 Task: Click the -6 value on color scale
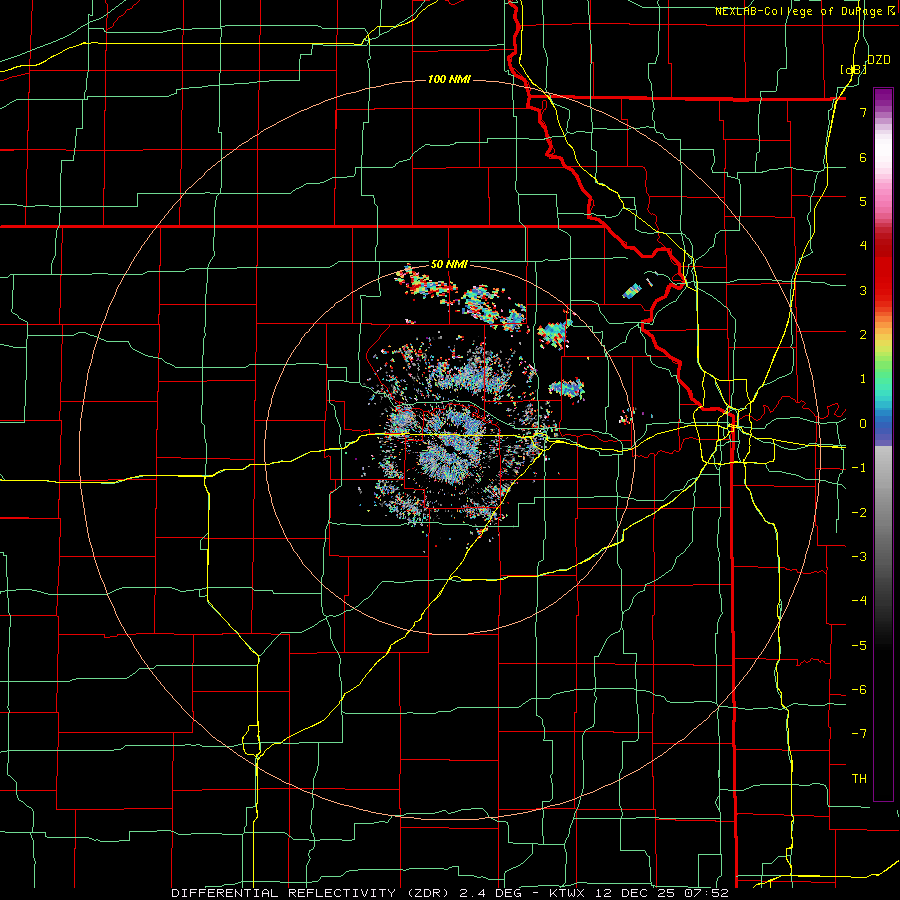(859, 690)
